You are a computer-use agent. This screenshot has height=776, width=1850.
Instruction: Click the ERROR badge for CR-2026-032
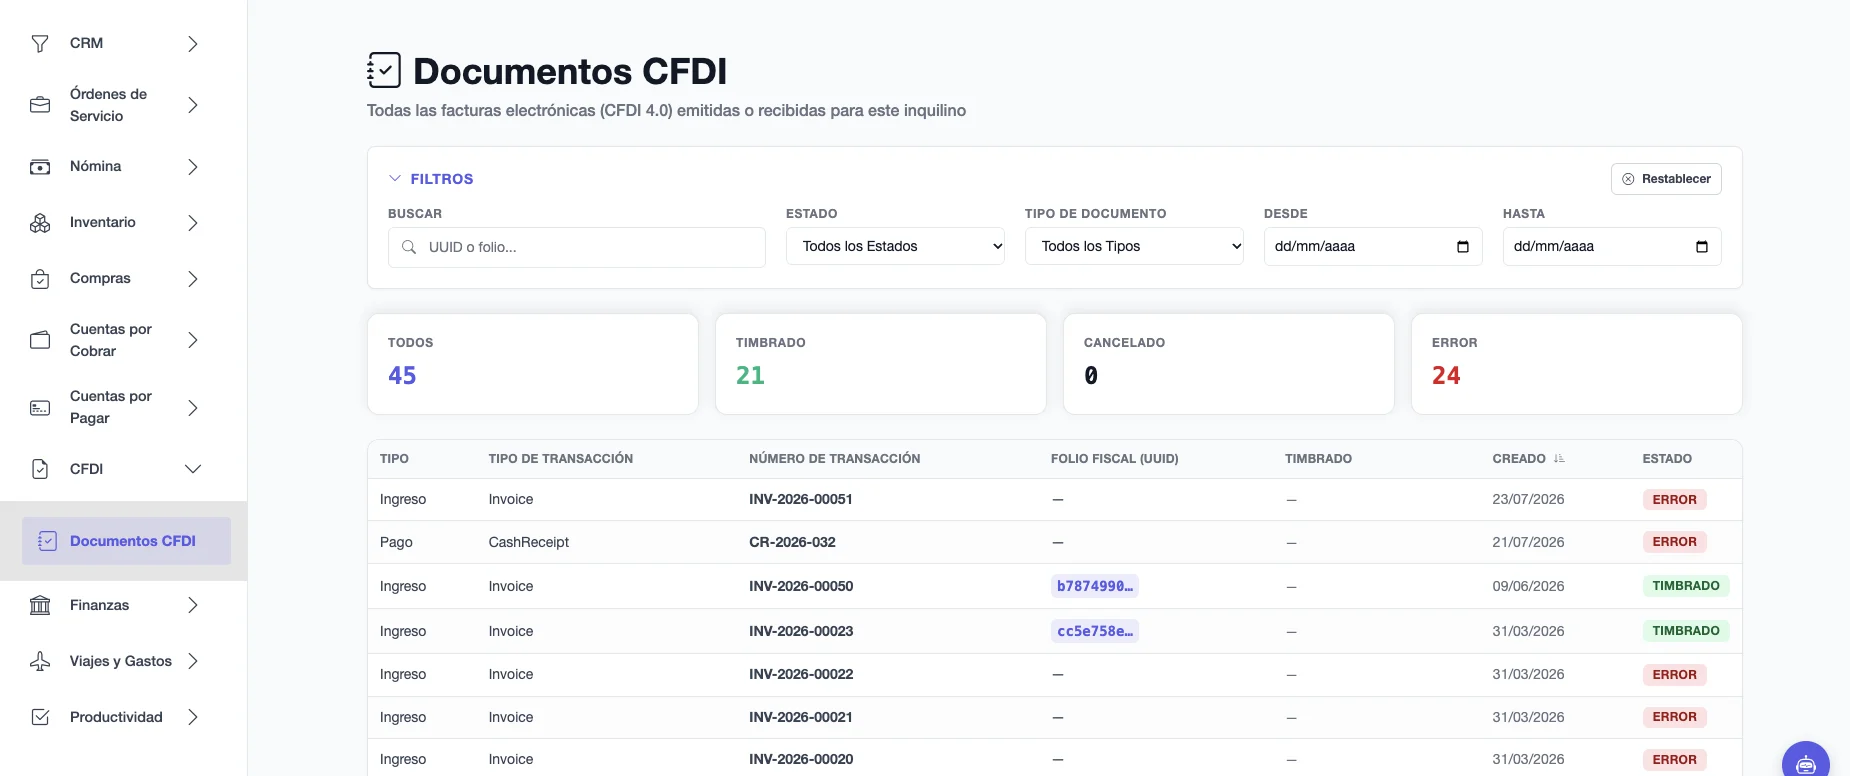[1675, 542]
